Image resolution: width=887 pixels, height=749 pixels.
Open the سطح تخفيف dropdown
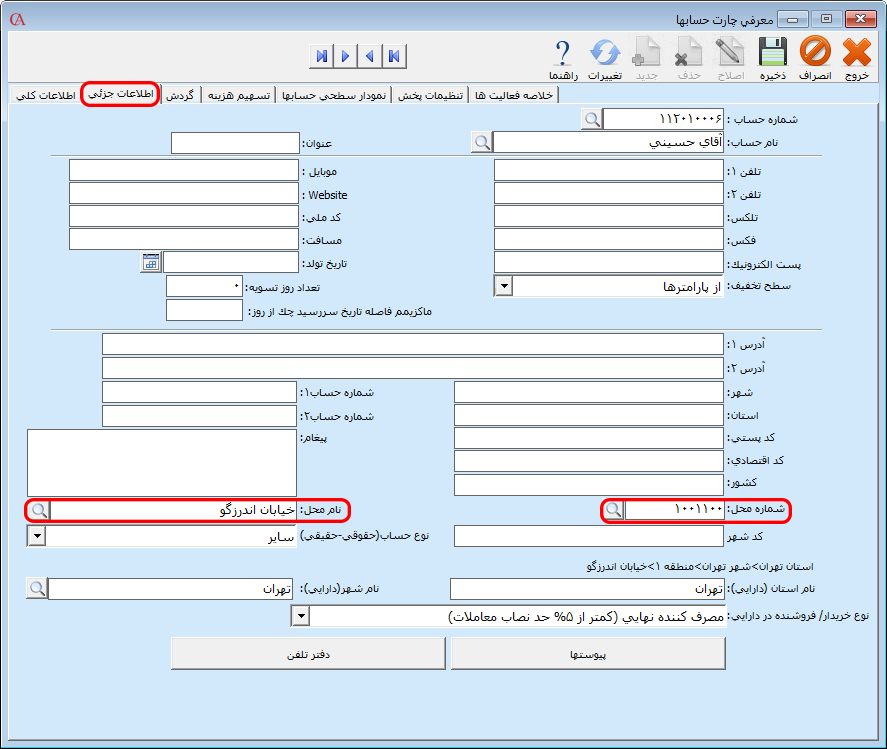(502, 284)
